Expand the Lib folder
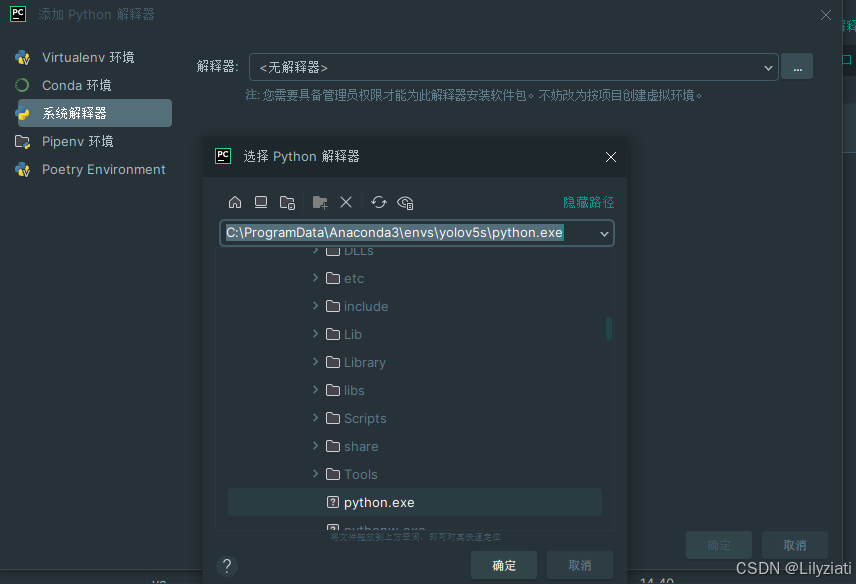Image resolution: width=856 pixels, height=584 pixels. (316, 333)
